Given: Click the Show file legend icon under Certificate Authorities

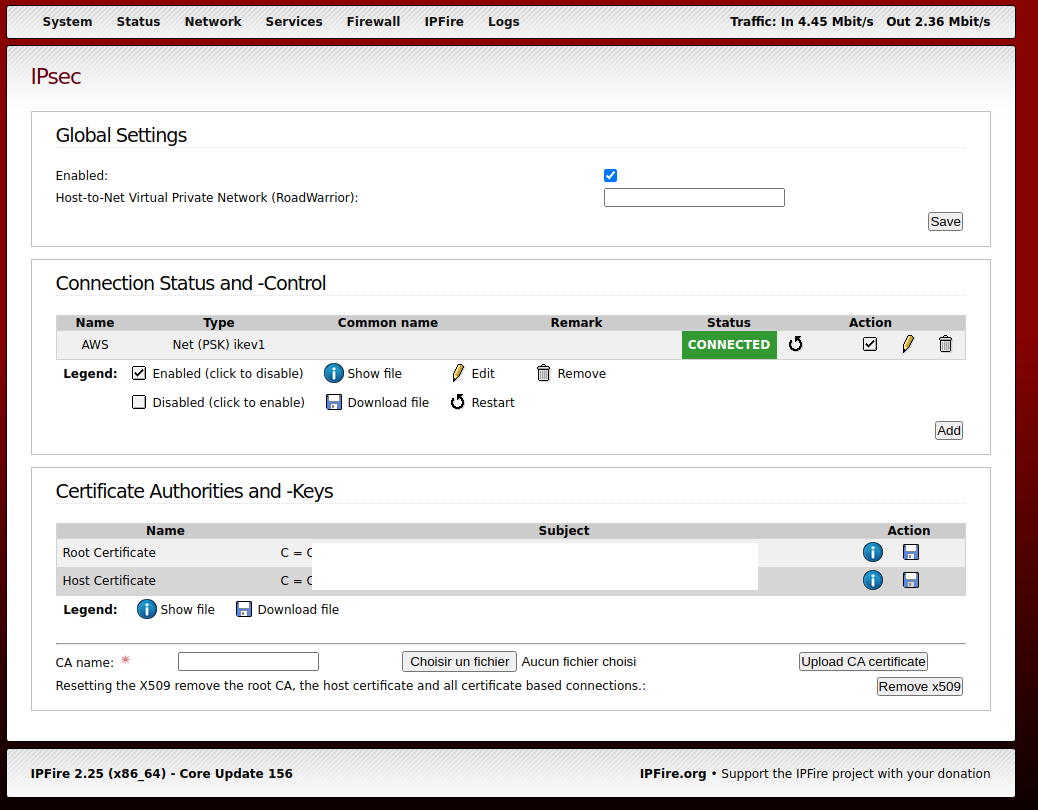Looking at the screenshot, I should [146, 609].
